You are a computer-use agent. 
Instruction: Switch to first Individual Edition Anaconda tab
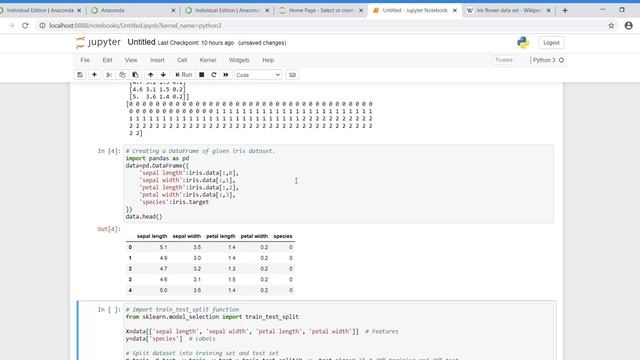click(40, 10)
